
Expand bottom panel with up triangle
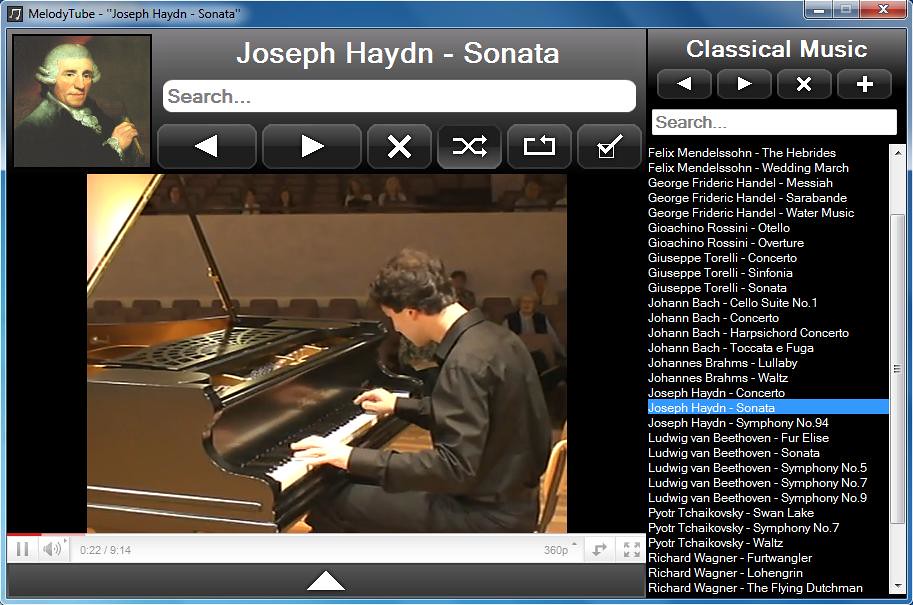pos(326,580)
